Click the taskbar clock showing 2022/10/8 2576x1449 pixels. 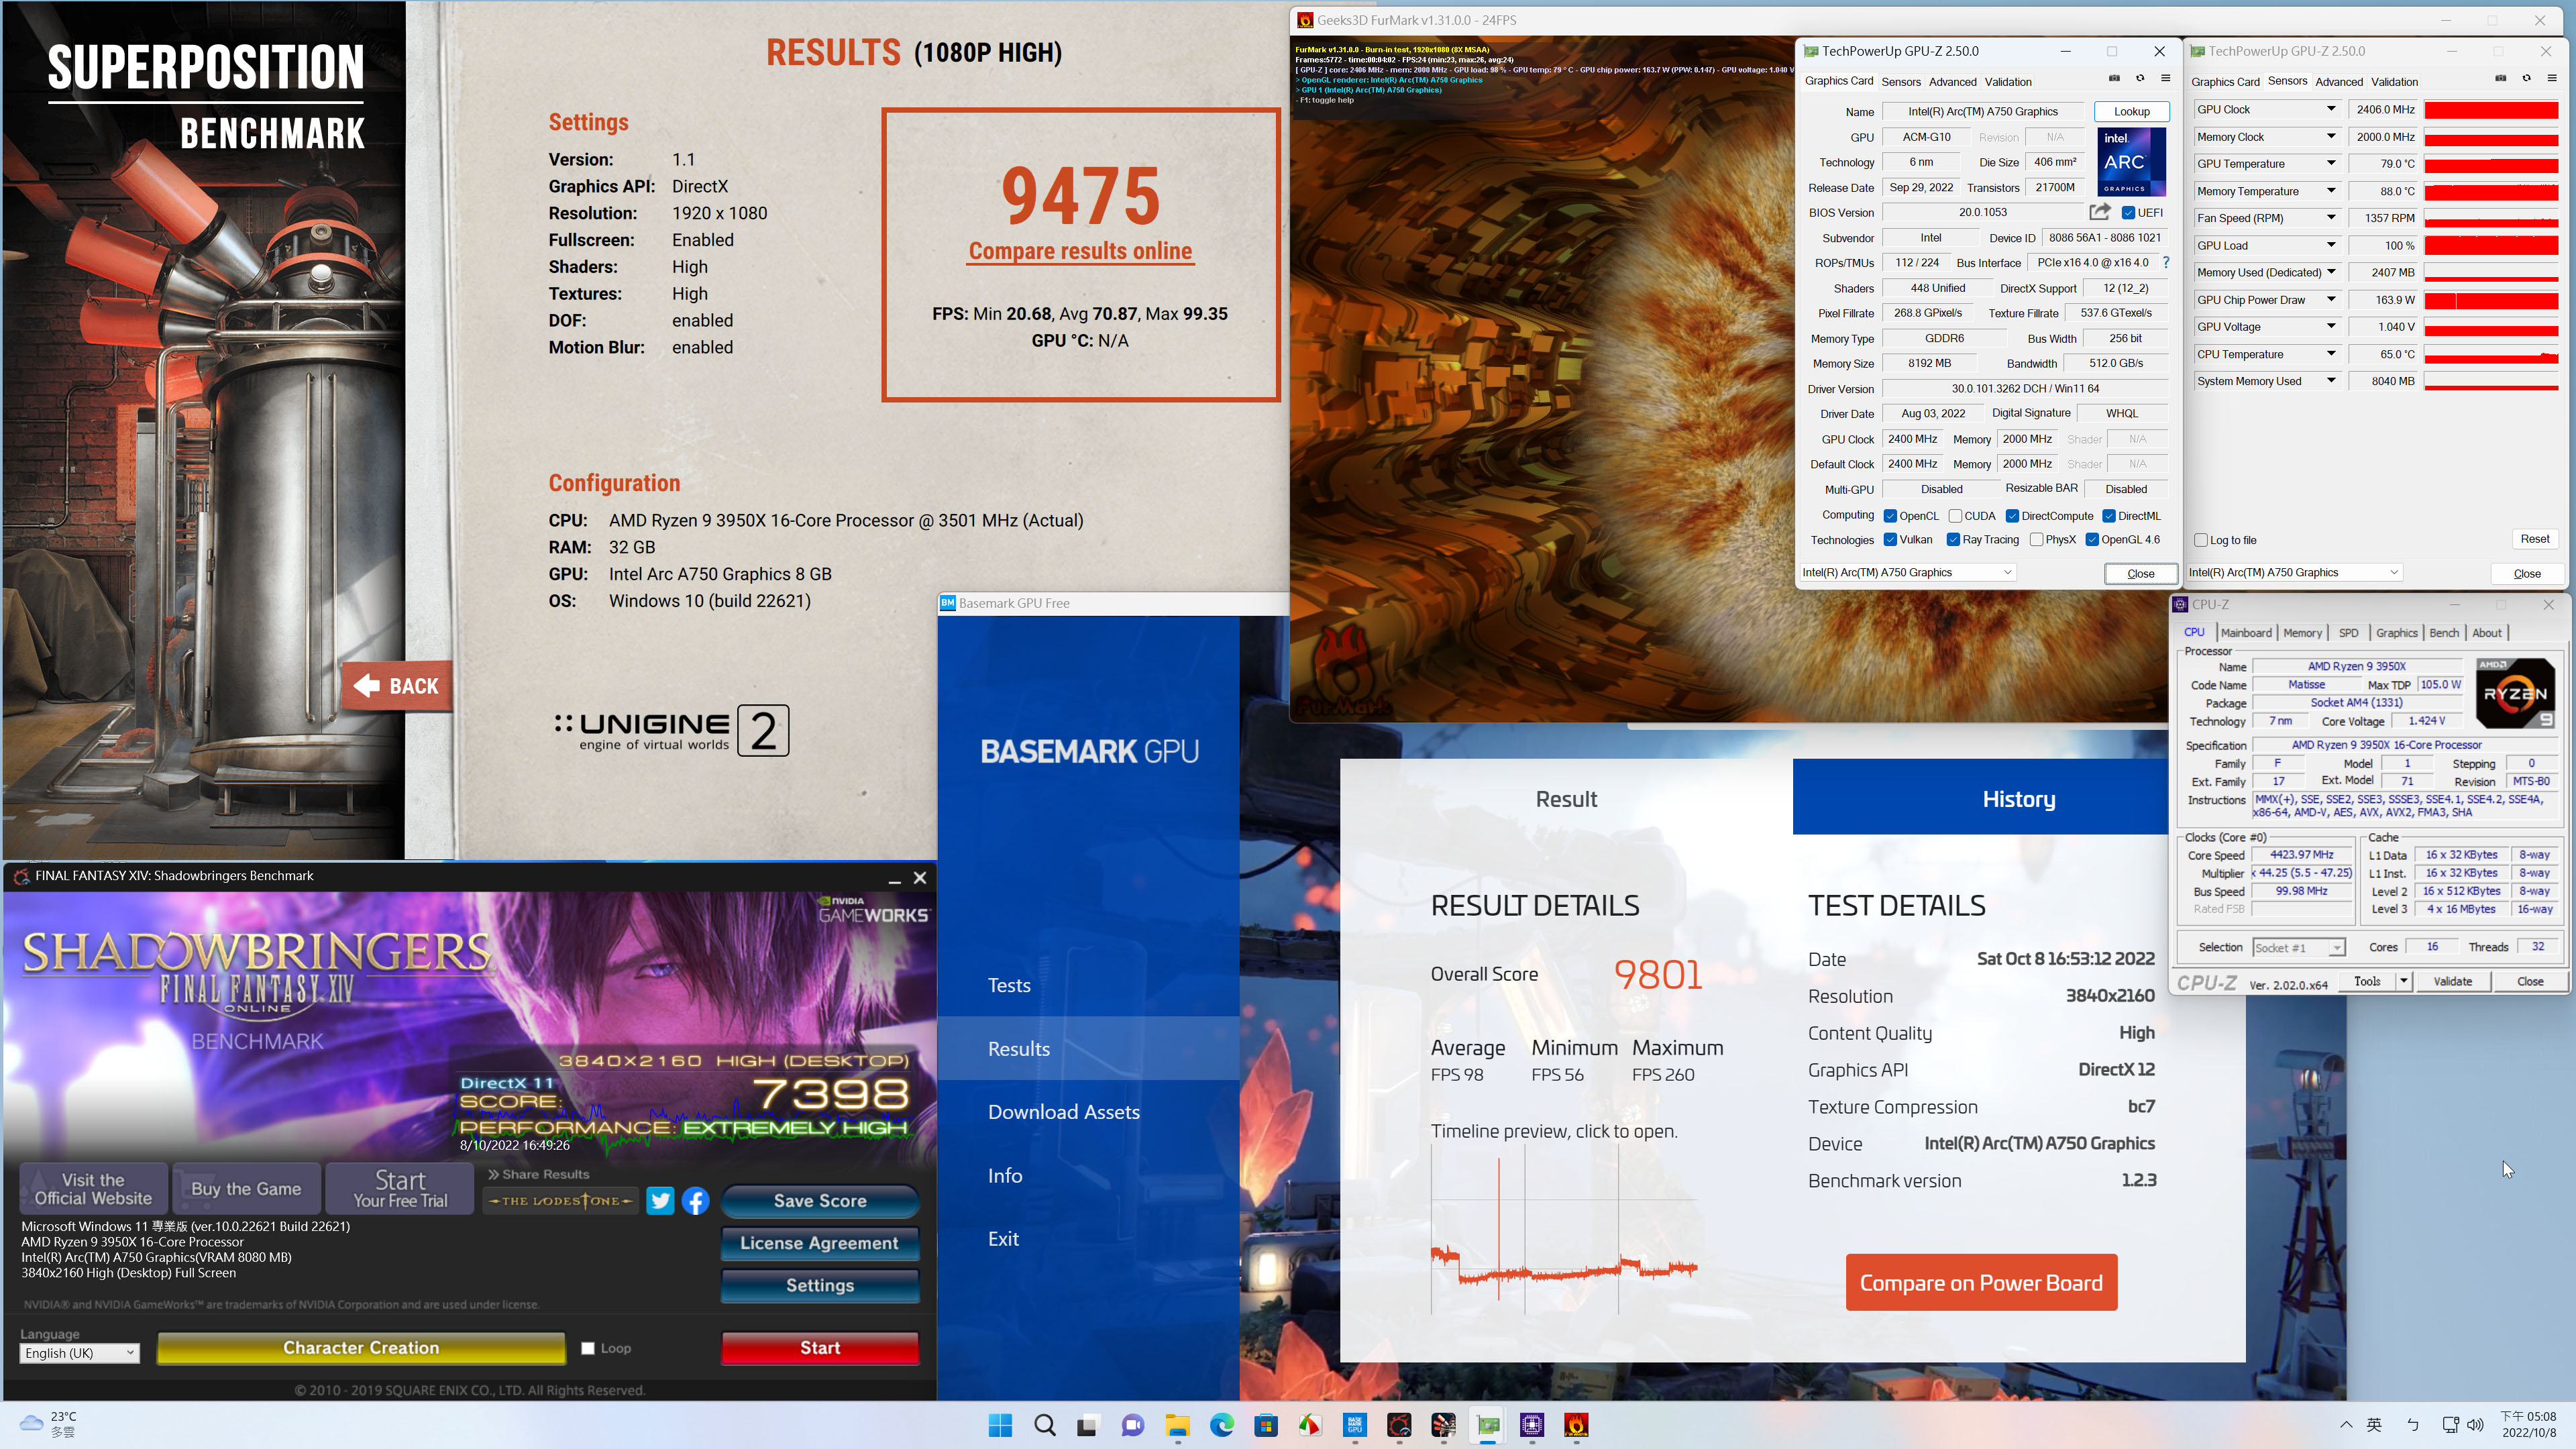[x=2529, y=1424]
